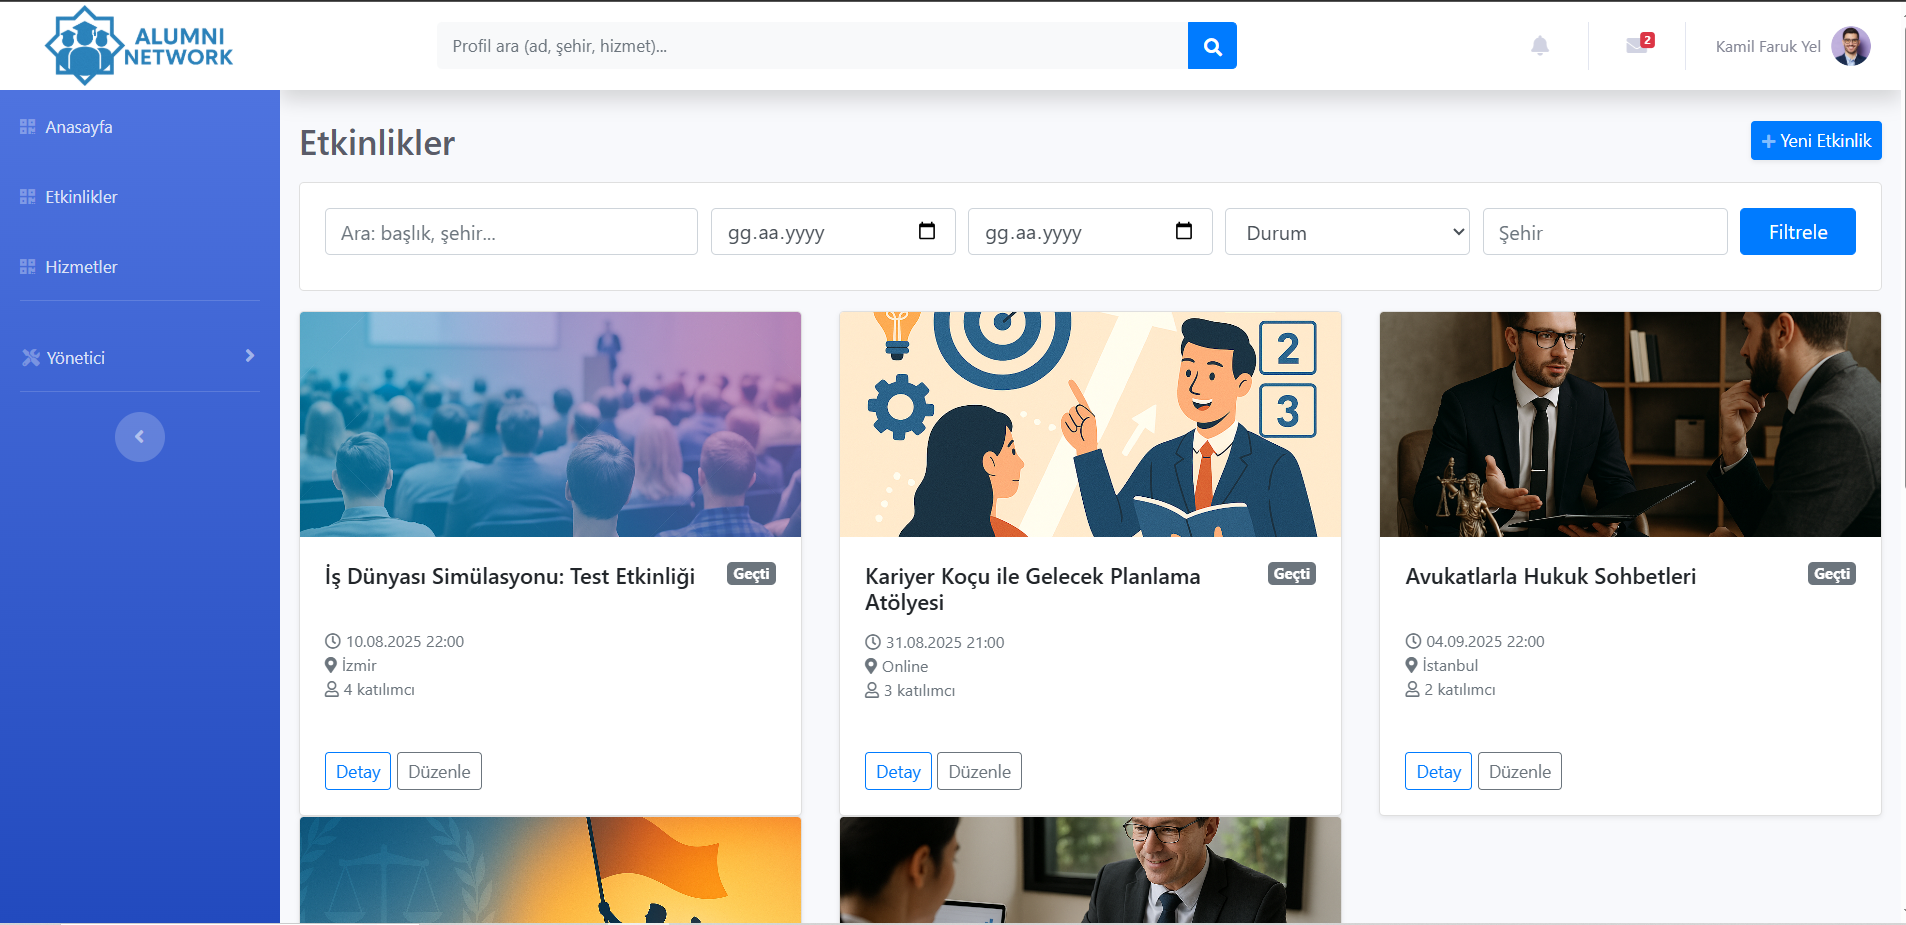1906x925 pixels.
Task: Click the Avukatlarla Hukuk Sohbetleri event image
Action: pyautogui.click(x=1630, y=424)
